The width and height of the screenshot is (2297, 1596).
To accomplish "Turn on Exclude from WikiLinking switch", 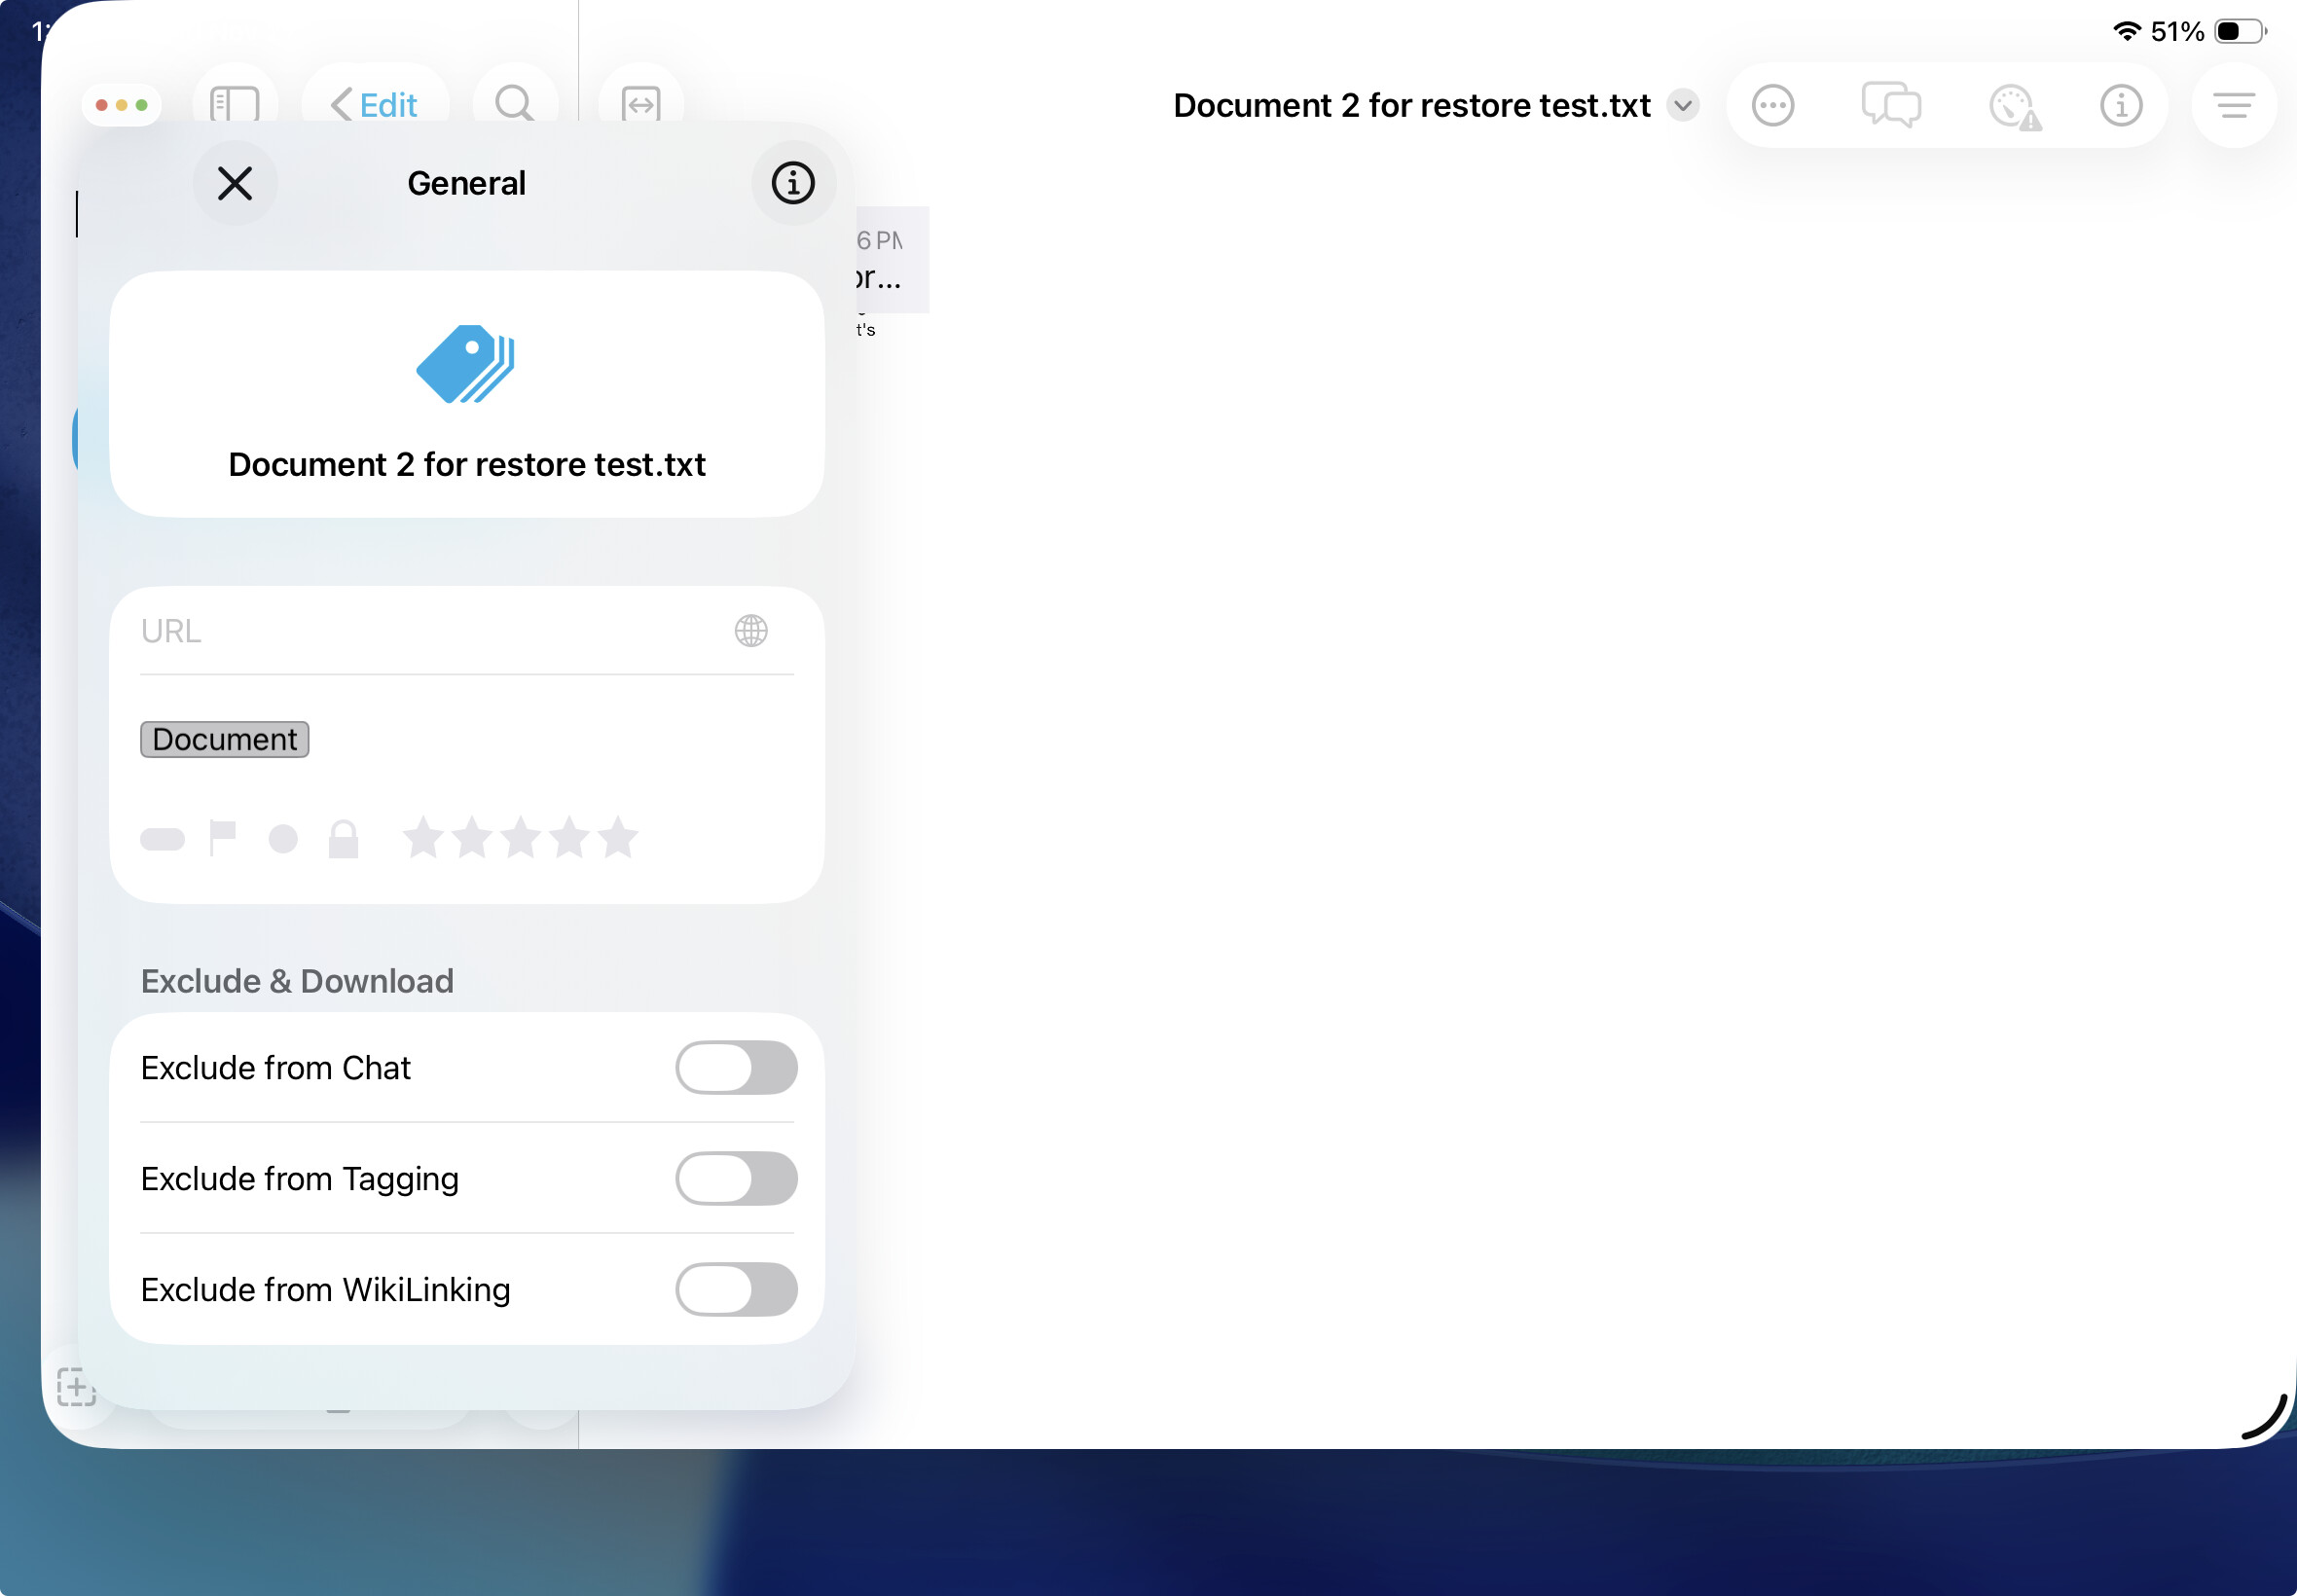I will [736, 1289].
